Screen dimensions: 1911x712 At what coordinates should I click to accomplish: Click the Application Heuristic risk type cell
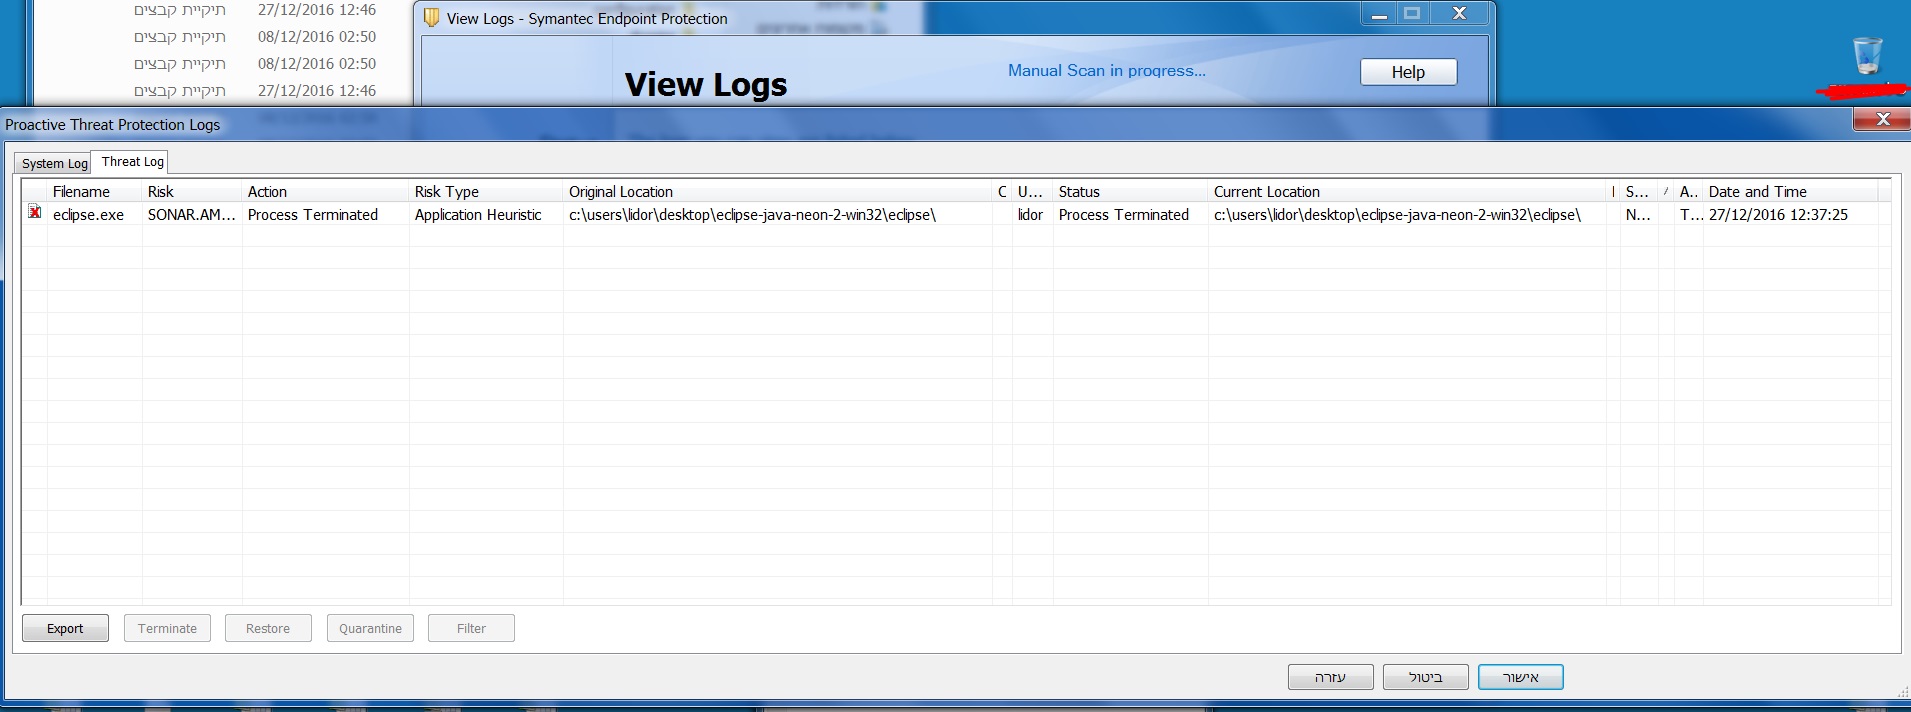478,215
